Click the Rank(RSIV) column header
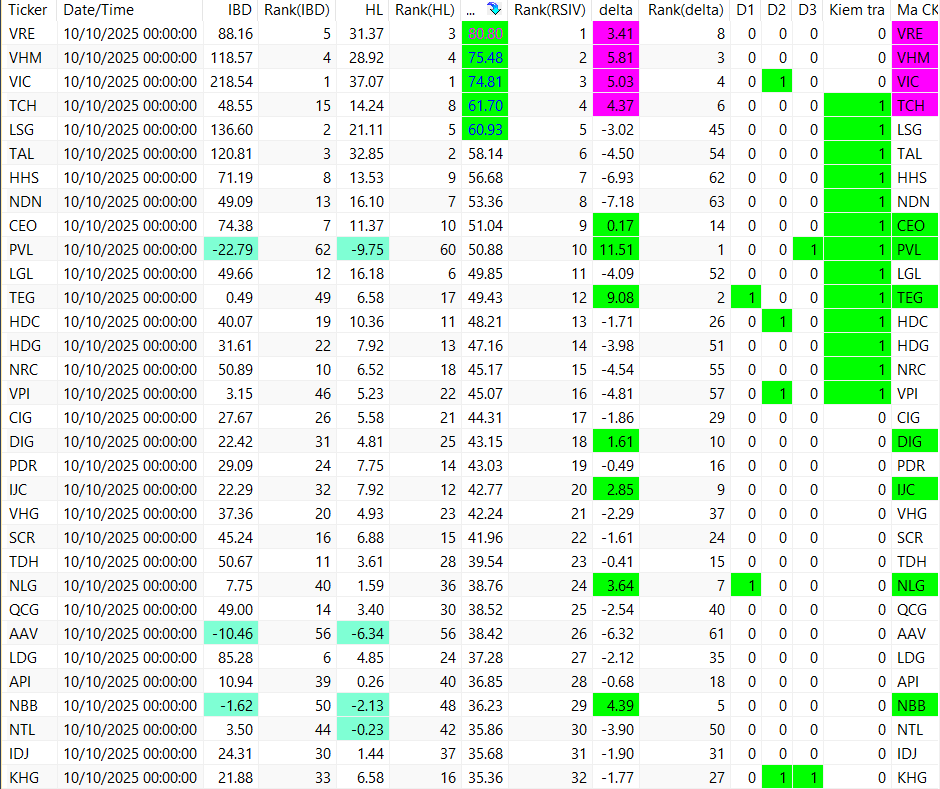This screenshot has width=940, height=789. pos(550,10)
